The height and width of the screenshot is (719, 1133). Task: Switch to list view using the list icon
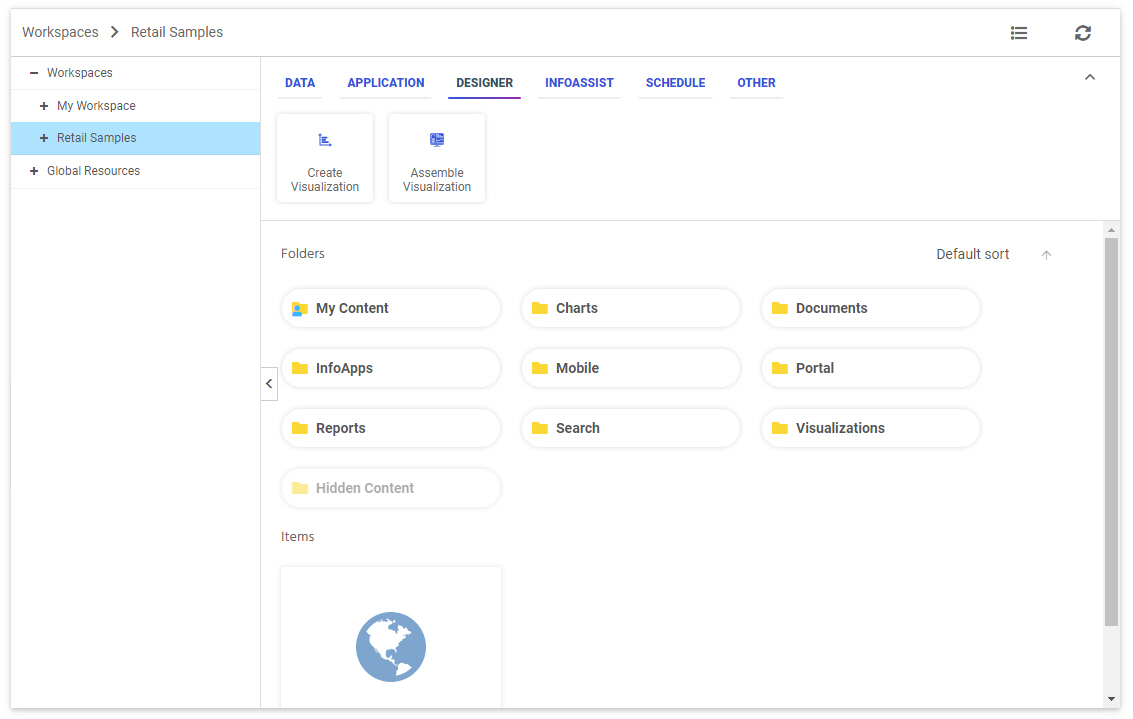(1019, 32)
